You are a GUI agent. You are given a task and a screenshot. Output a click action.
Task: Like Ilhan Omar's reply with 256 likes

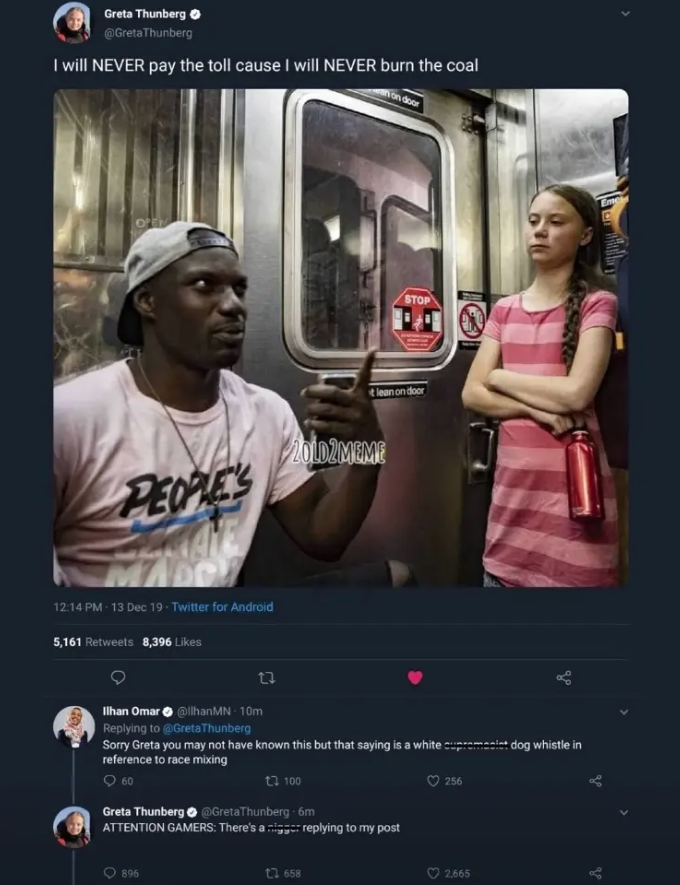[x=433, y=781]
